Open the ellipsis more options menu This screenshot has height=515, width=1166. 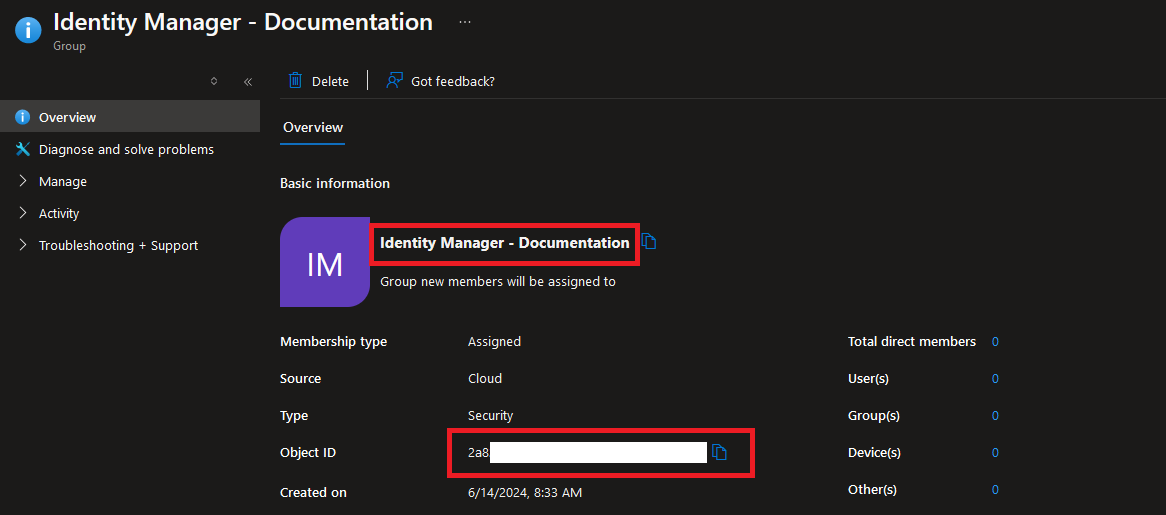pyautogui.click(x=465, y=22)
